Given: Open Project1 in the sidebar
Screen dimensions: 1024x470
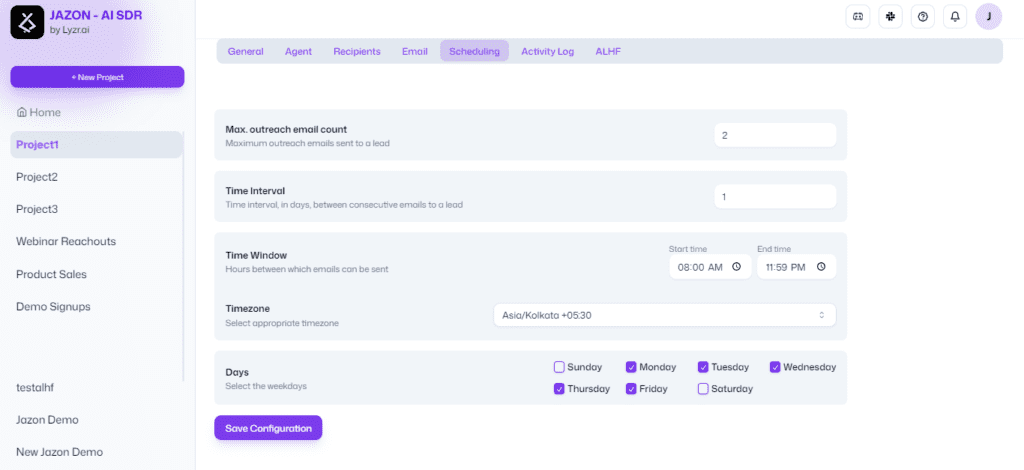Looking at the screenshot, I should coord(96,145).
